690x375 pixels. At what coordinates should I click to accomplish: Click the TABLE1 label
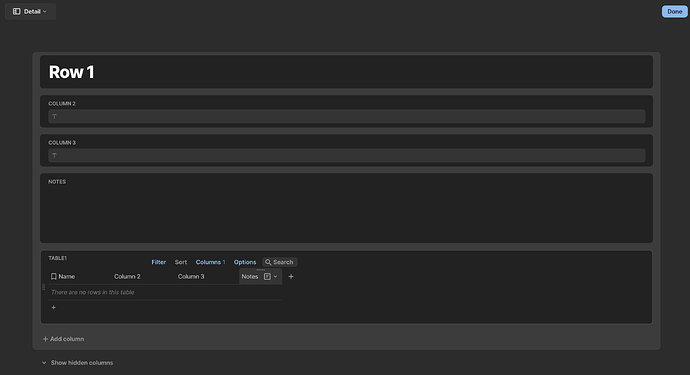[x=58, y=258]
